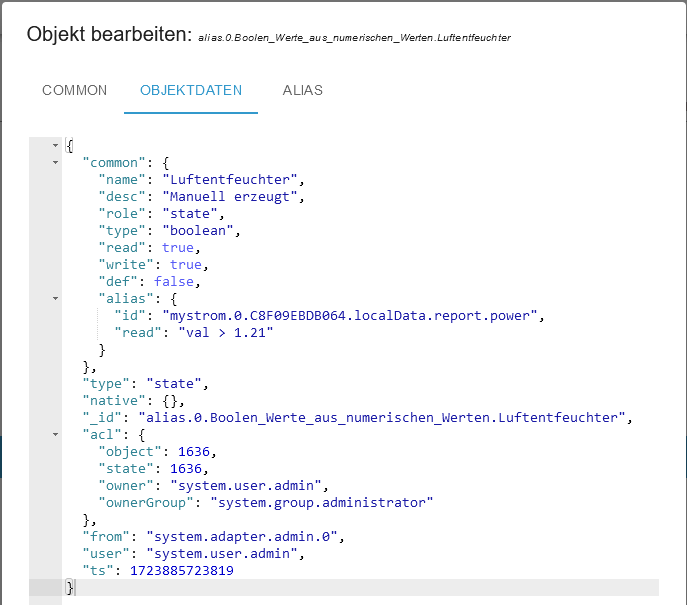This screenshot has width=687, height=605.
Task: Click the false value of "def"
Action: click(174, 281)
